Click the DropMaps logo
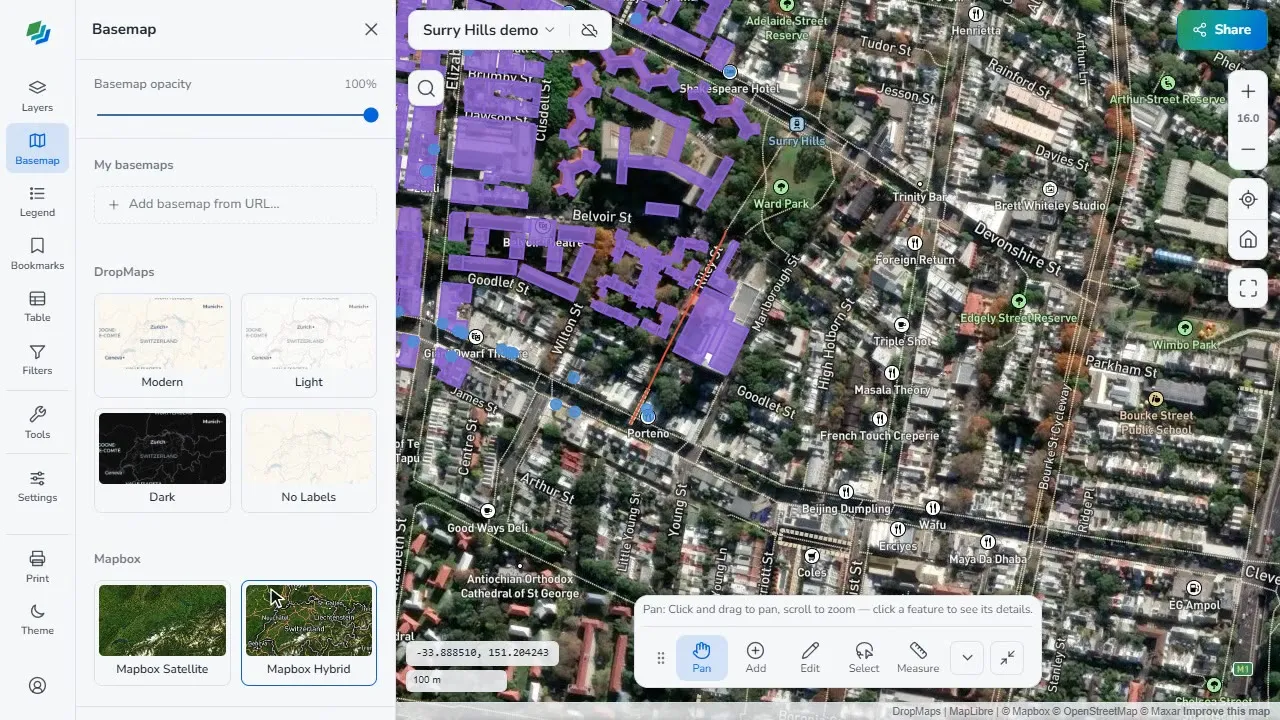 pos(38,33)
